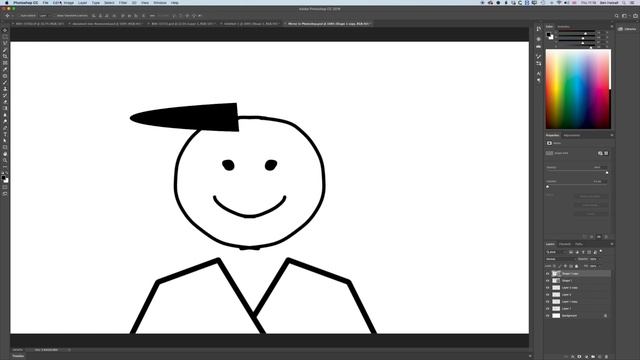Select the Hand tool
The image size is (640, 360).
click(x=5, y=154)
